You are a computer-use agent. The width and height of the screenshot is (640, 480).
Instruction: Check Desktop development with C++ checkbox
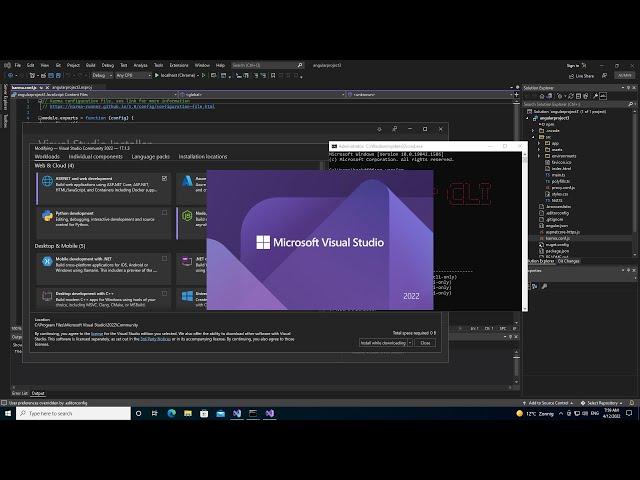coord(164,293)
